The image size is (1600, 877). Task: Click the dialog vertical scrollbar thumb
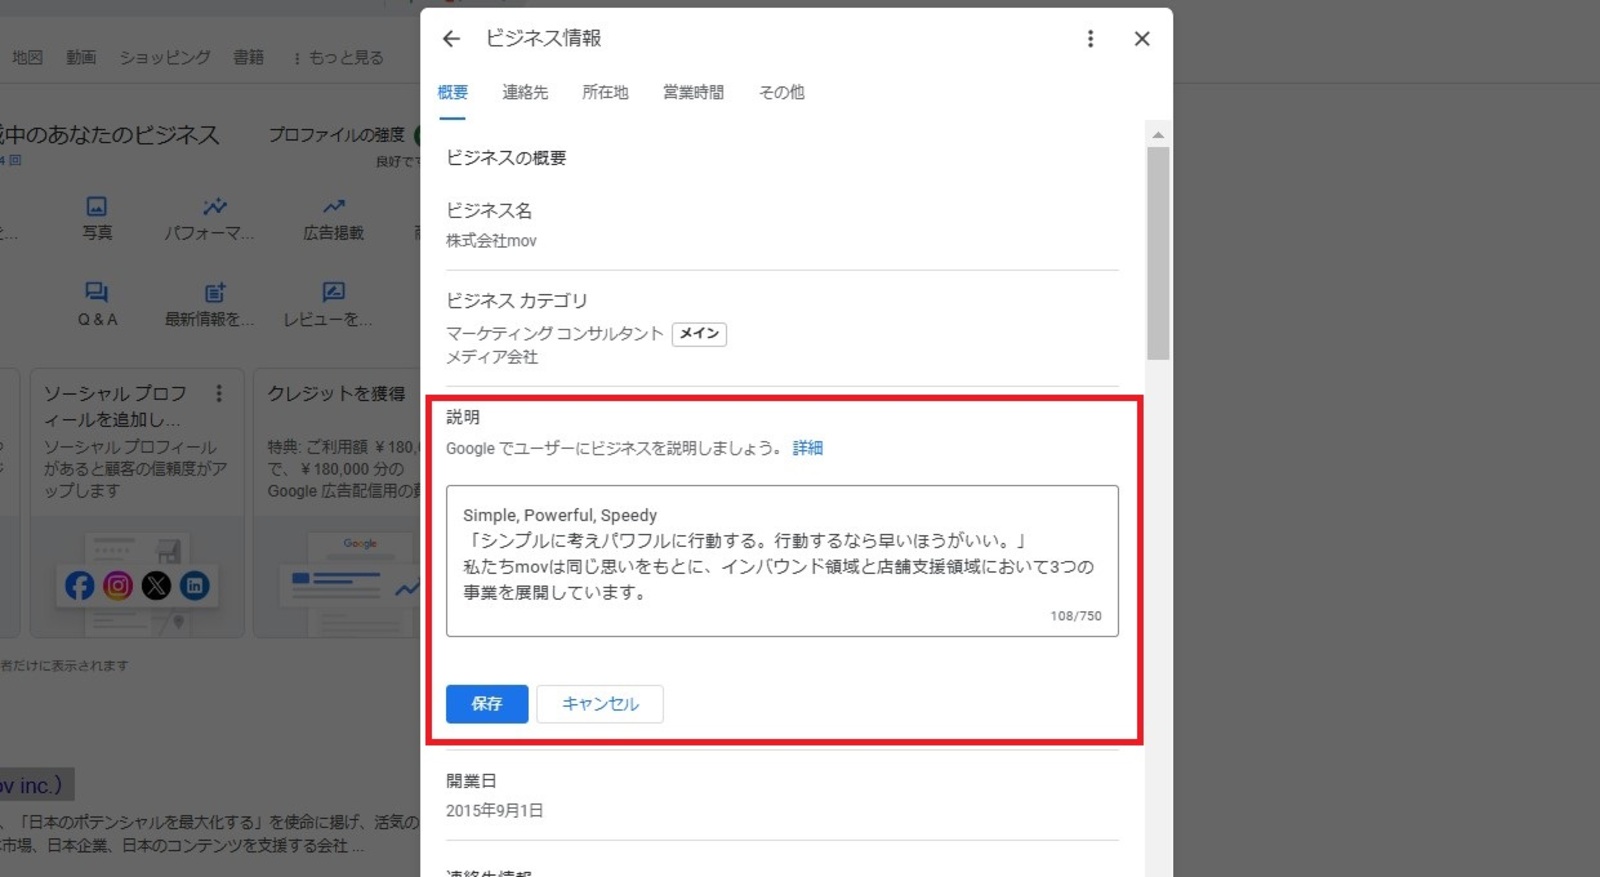pyautogui.click(x=1158, y=253)
